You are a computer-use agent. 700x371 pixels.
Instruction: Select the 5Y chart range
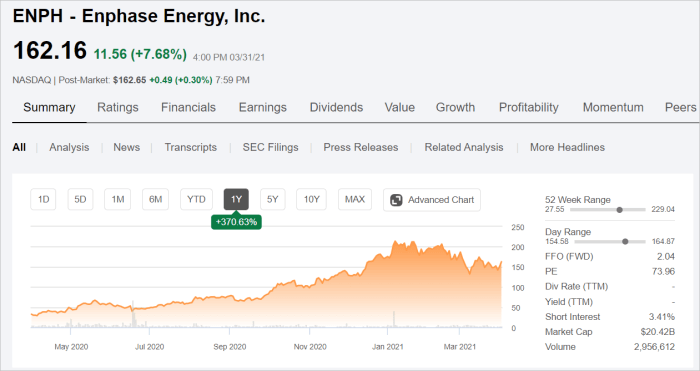coord(273,199)
